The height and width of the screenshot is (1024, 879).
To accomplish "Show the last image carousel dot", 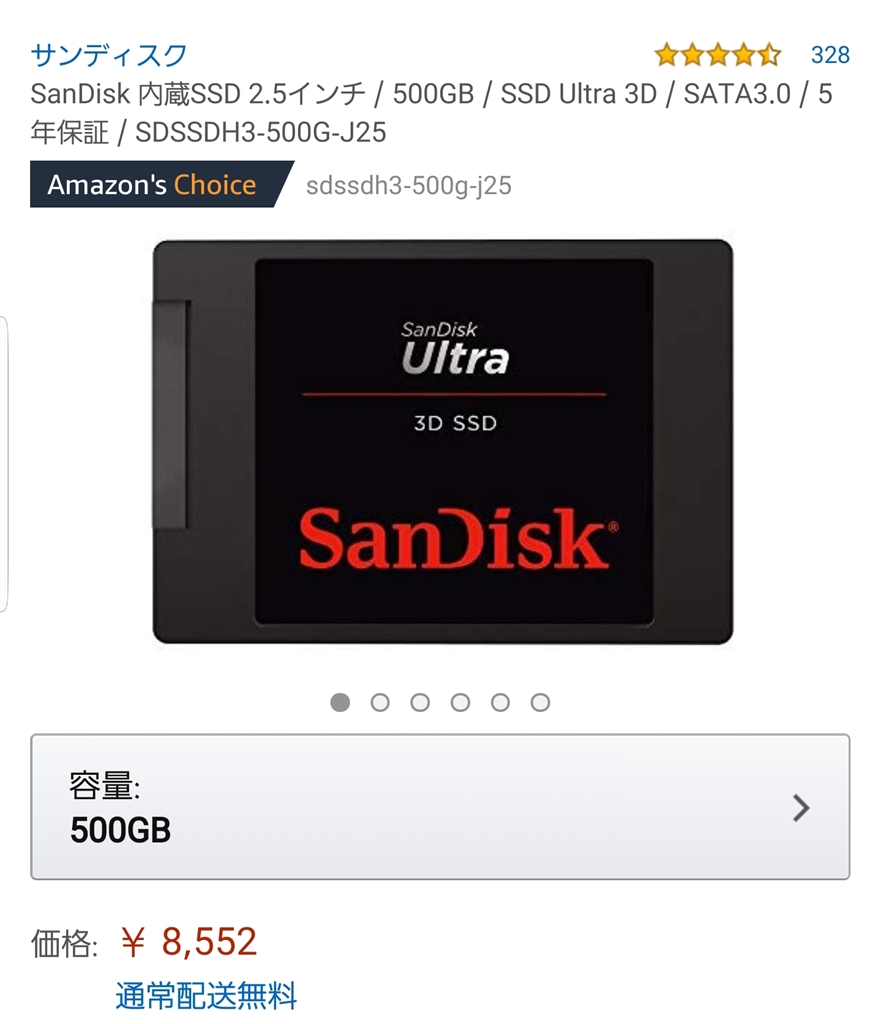I will tap(540, 702).
